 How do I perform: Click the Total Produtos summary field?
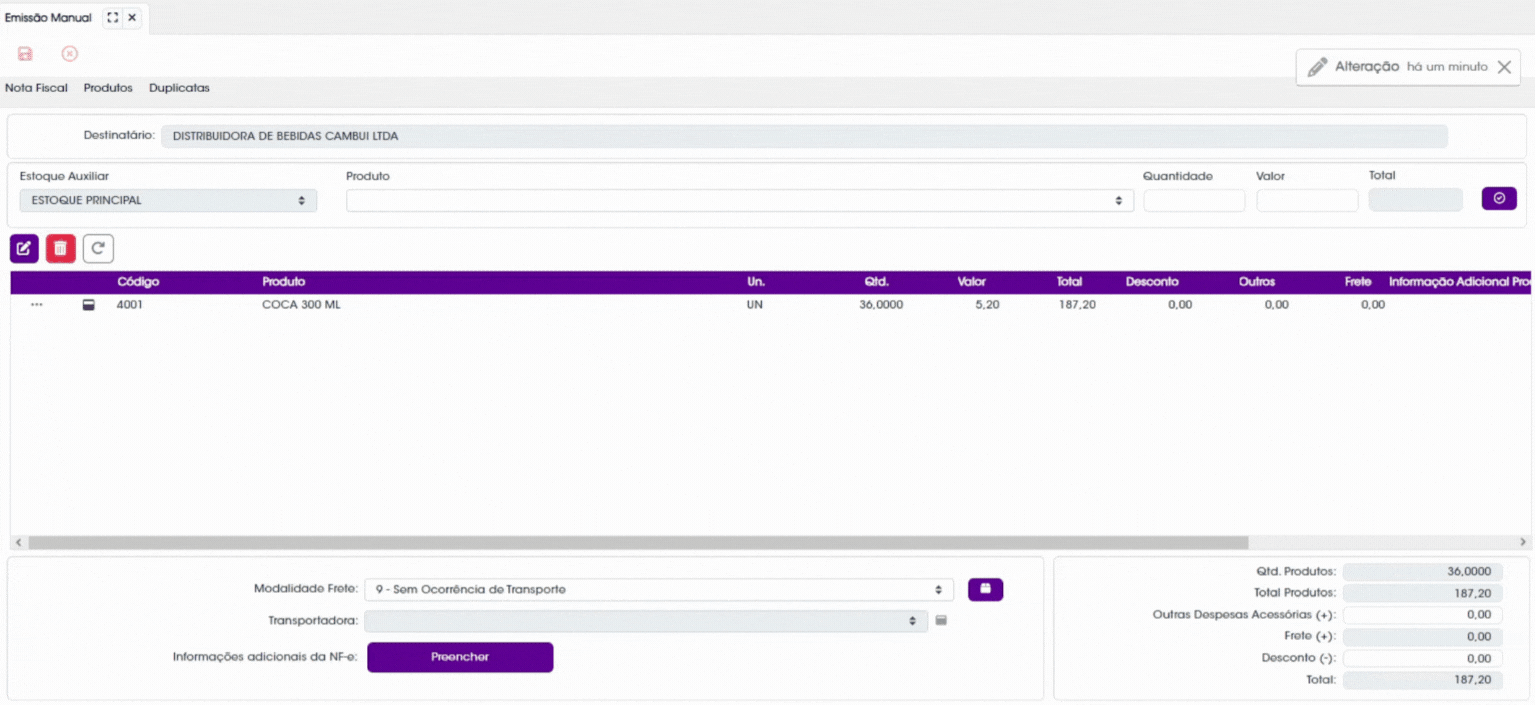pos(1422,593)
